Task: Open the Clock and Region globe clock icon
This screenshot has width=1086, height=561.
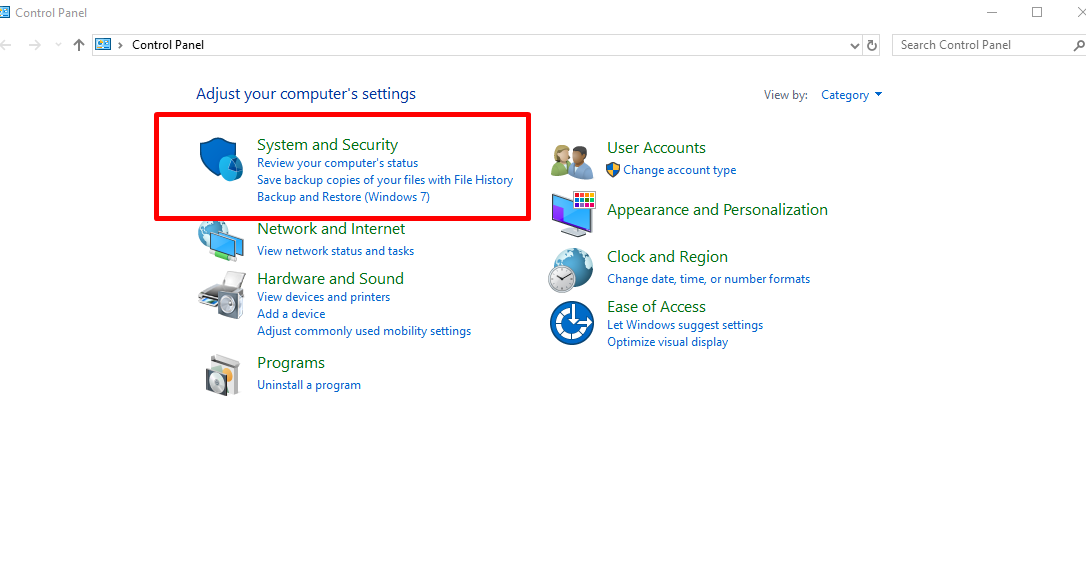Action: (571, 270)
